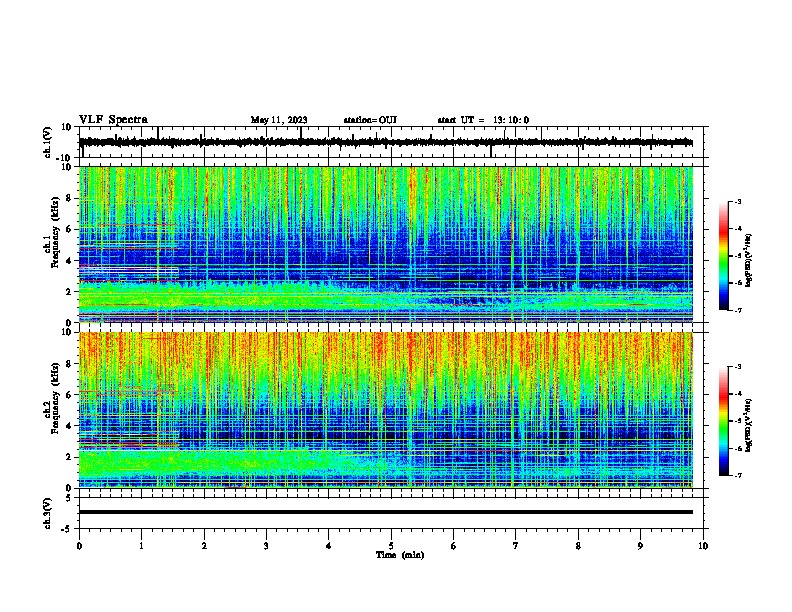This screenshot has width=792, height=612.
Task: Click the 'station=OUI' header text
Action: point(370,120)
